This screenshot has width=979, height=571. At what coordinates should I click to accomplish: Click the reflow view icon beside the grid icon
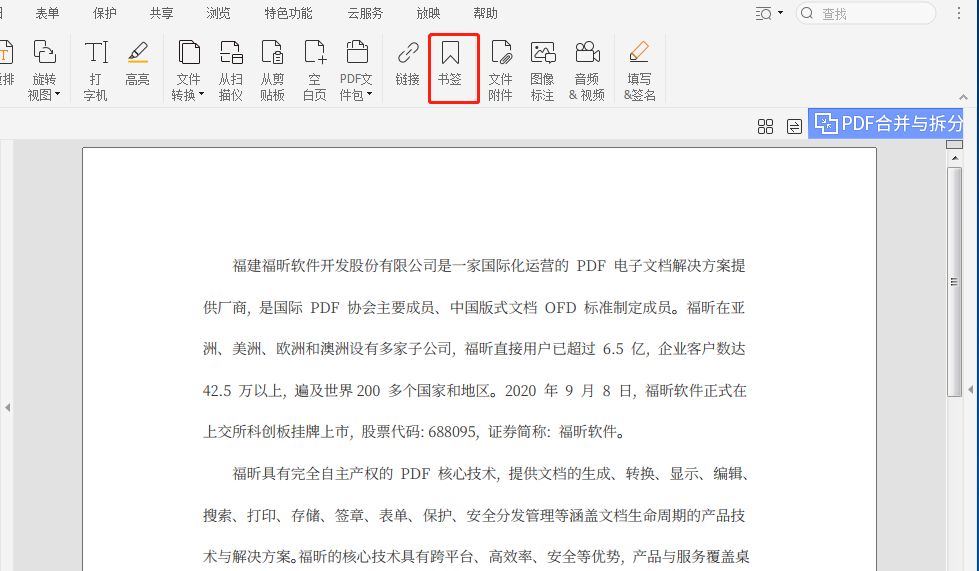coord(794,127)
